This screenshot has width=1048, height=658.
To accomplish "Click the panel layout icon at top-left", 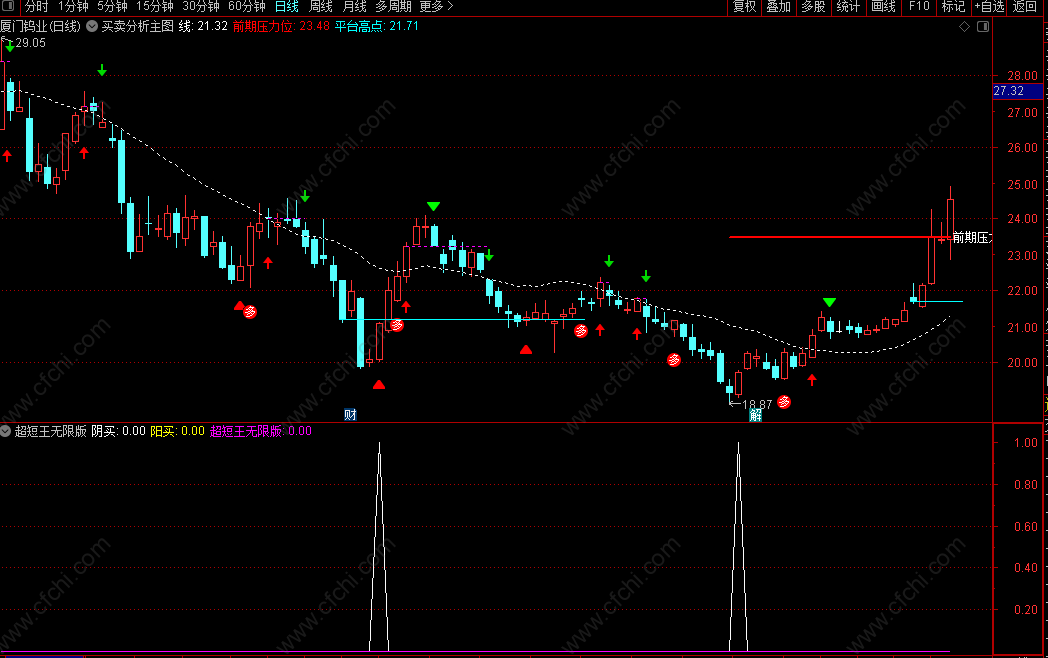I will pos(8,6).
